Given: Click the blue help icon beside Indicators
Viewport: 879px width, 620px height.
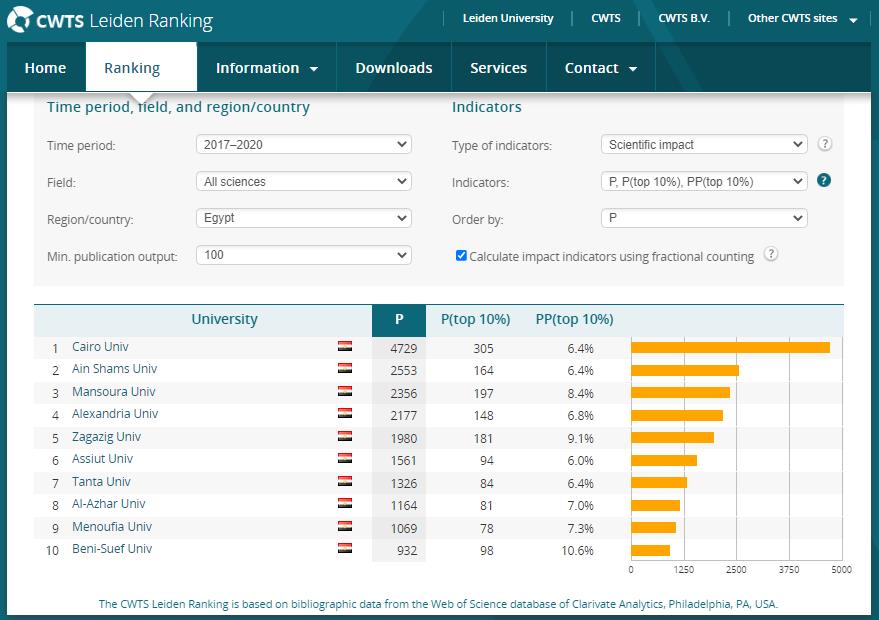Looking at the screenshot, I should pos(825,181).
